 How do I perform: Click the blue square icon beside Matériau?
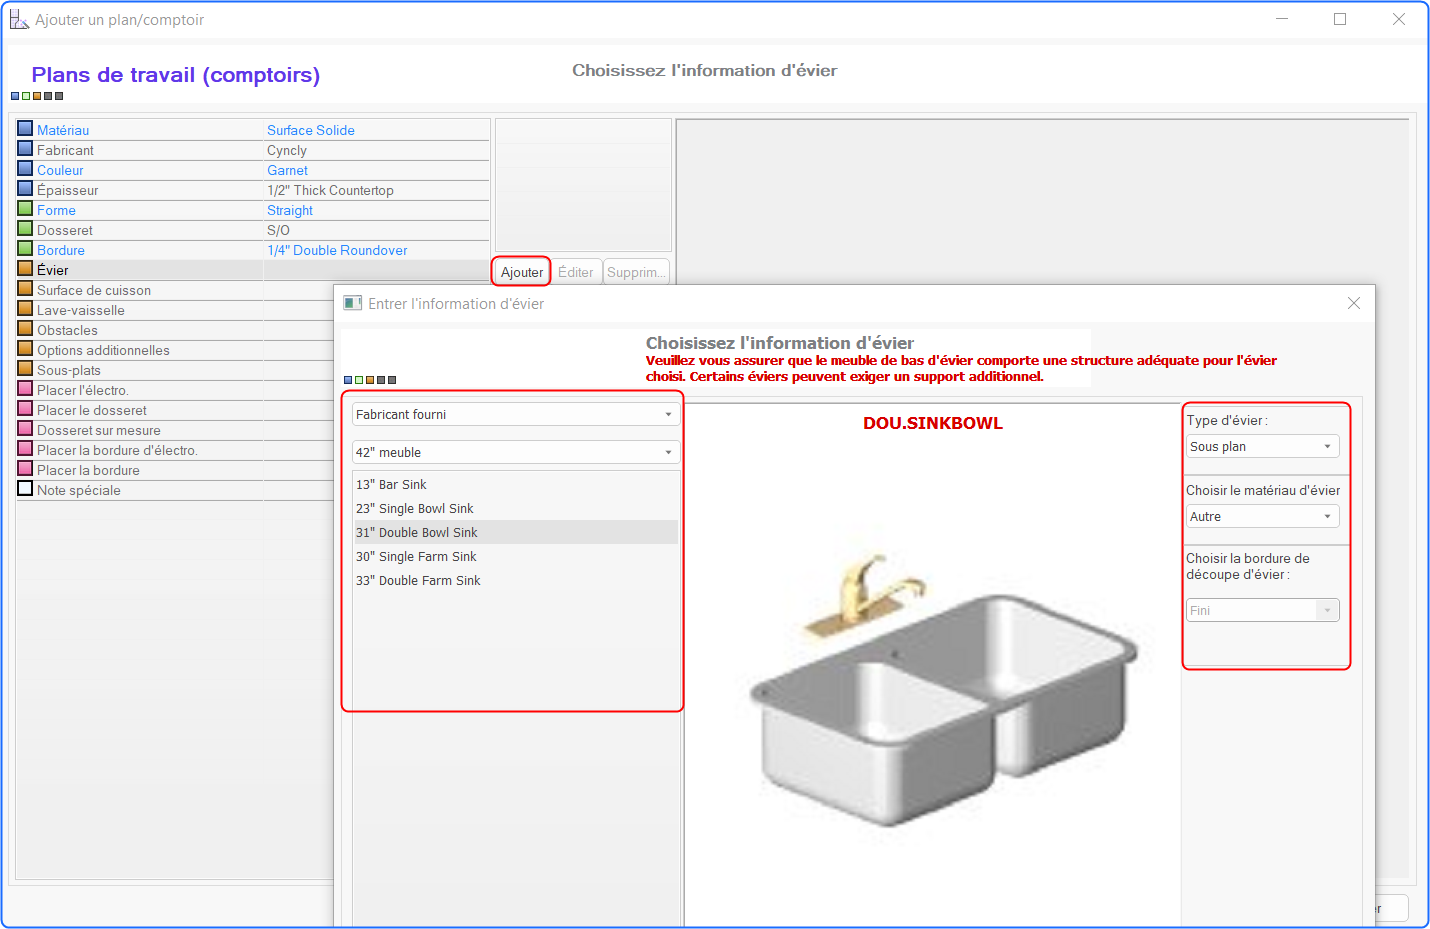pyautogui.click(x=25, y=129)
